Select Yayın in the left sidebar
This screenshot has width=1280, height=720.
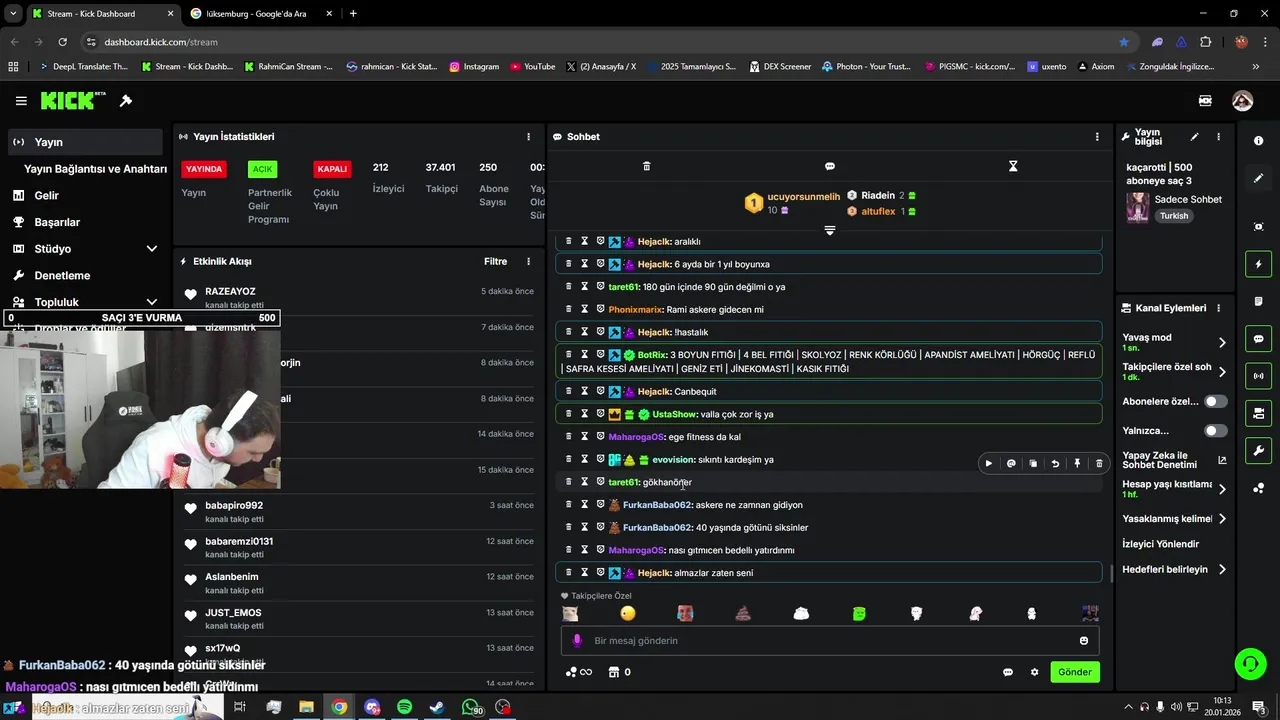pos(85,142)
